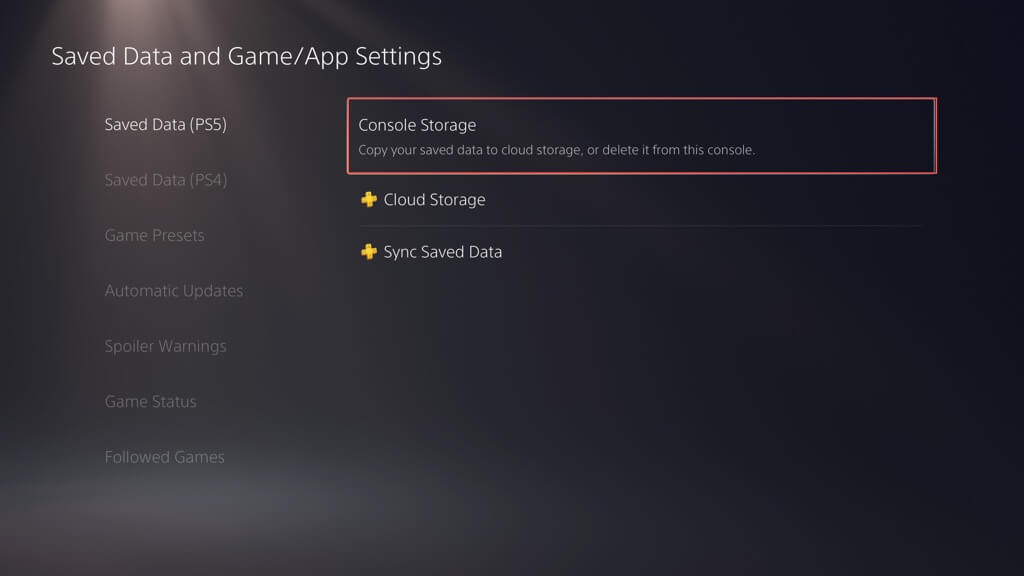Click the Saved Data and Game/App Settings title

[246, 56]
